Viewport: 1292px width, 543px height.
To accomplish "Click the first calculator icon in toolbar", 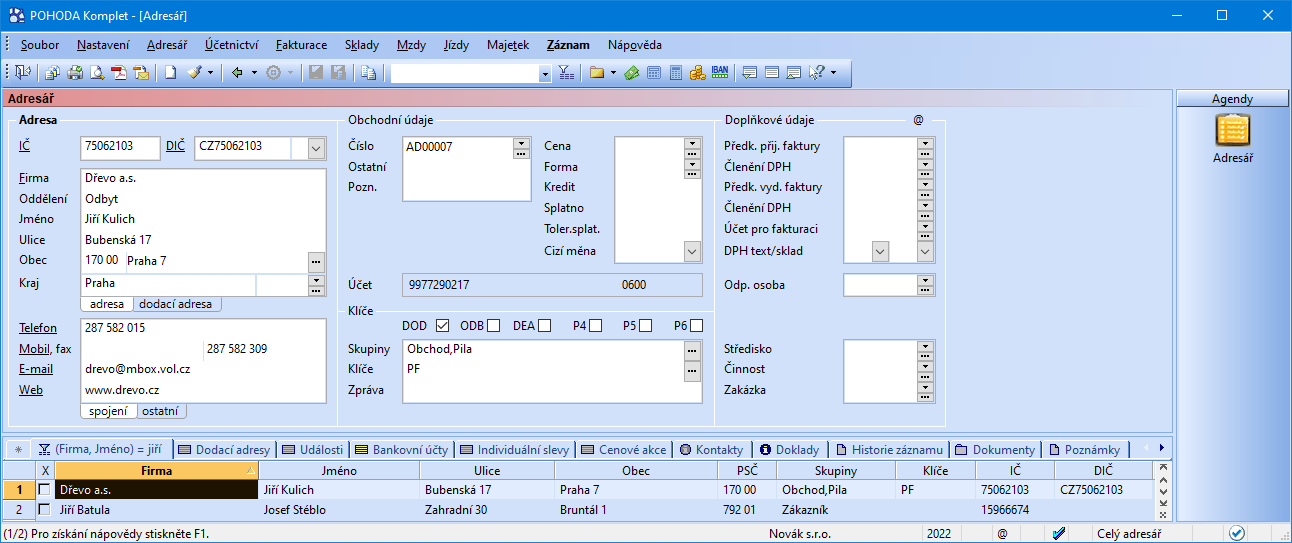I will point(654,72).
